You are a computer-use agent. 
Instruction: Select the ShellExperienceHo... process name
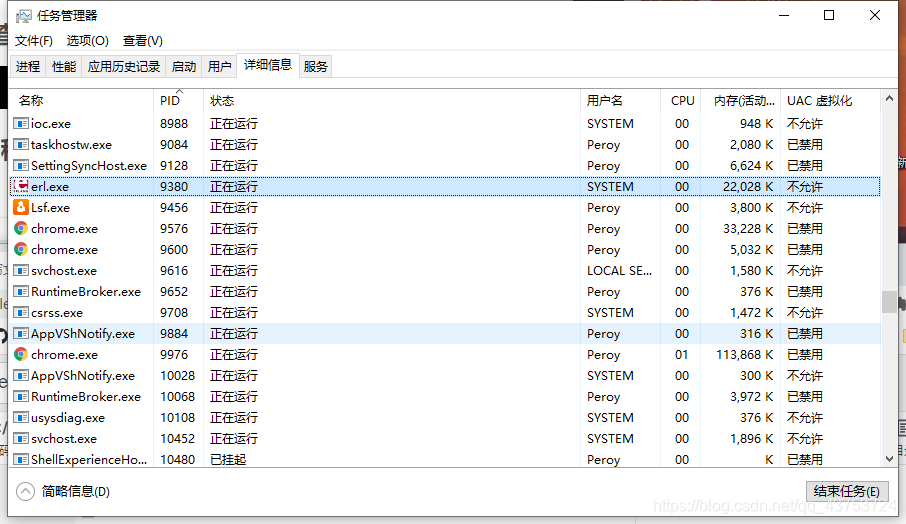pos(89,460)
